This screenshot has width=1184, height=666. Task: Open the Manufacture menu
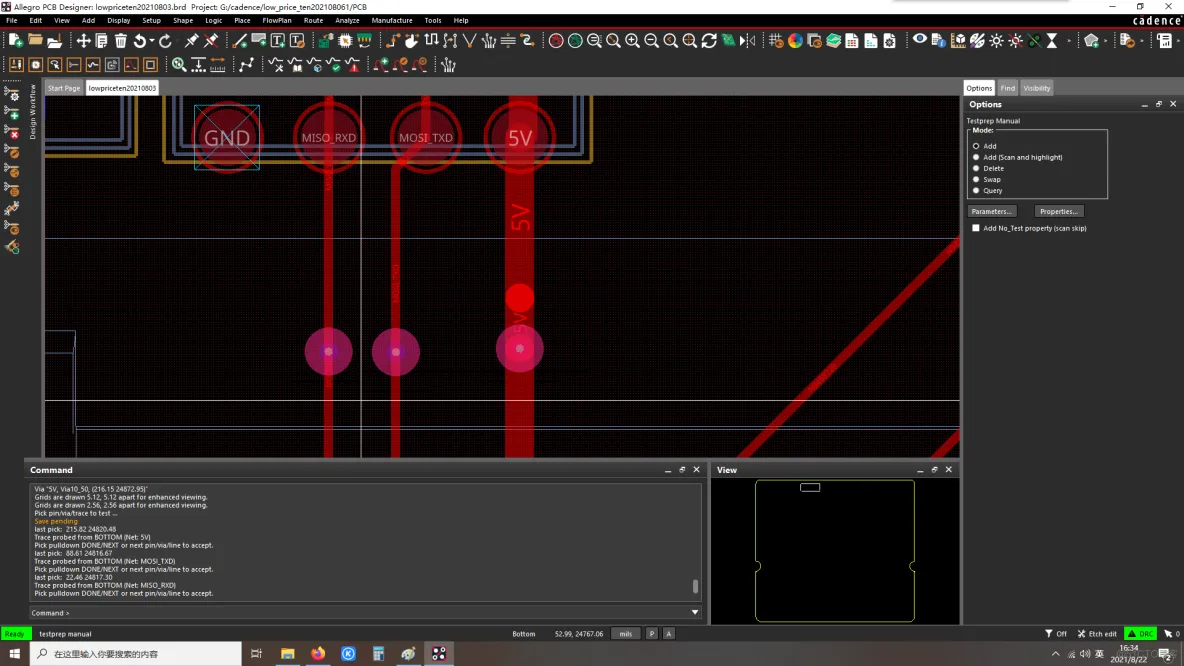coord(392,20)
